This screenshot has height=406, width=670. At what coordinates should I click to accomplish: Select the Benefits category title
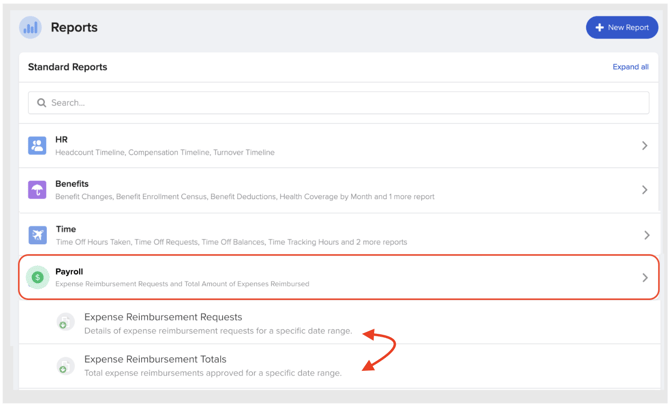click(x=72, y=184)
